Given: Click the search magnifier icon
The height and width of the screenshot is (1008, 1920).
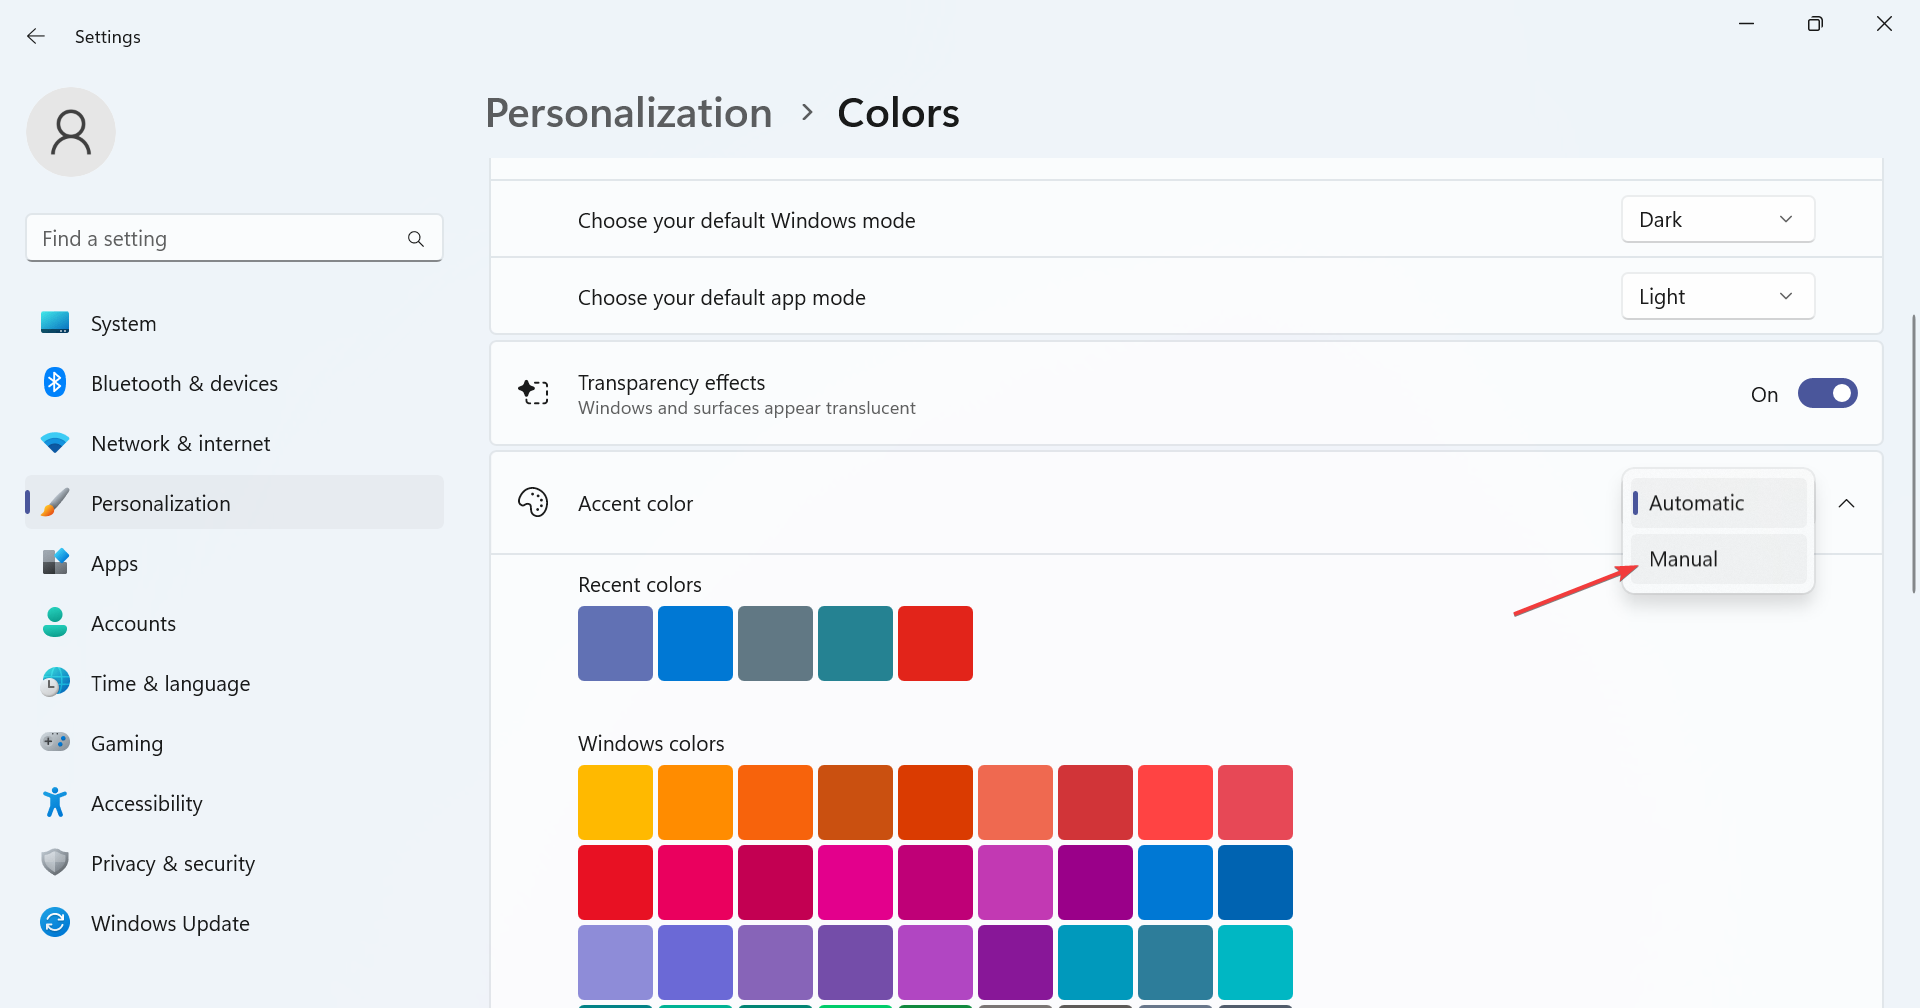Looking at the screenshot, I should (416, 239).
